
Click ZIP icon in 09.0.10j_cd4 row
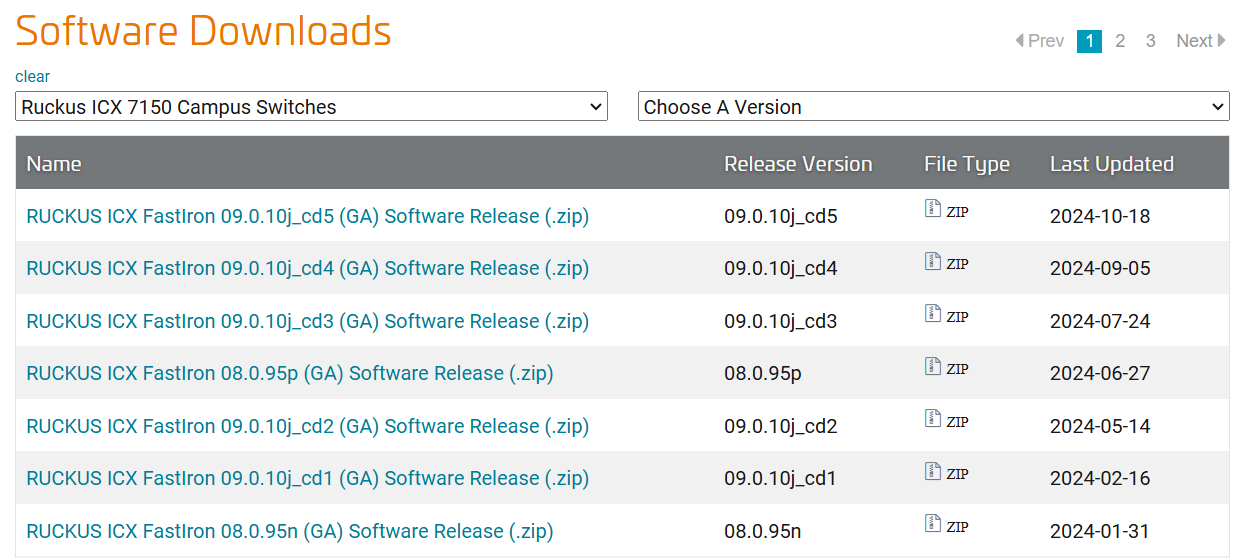933,262
